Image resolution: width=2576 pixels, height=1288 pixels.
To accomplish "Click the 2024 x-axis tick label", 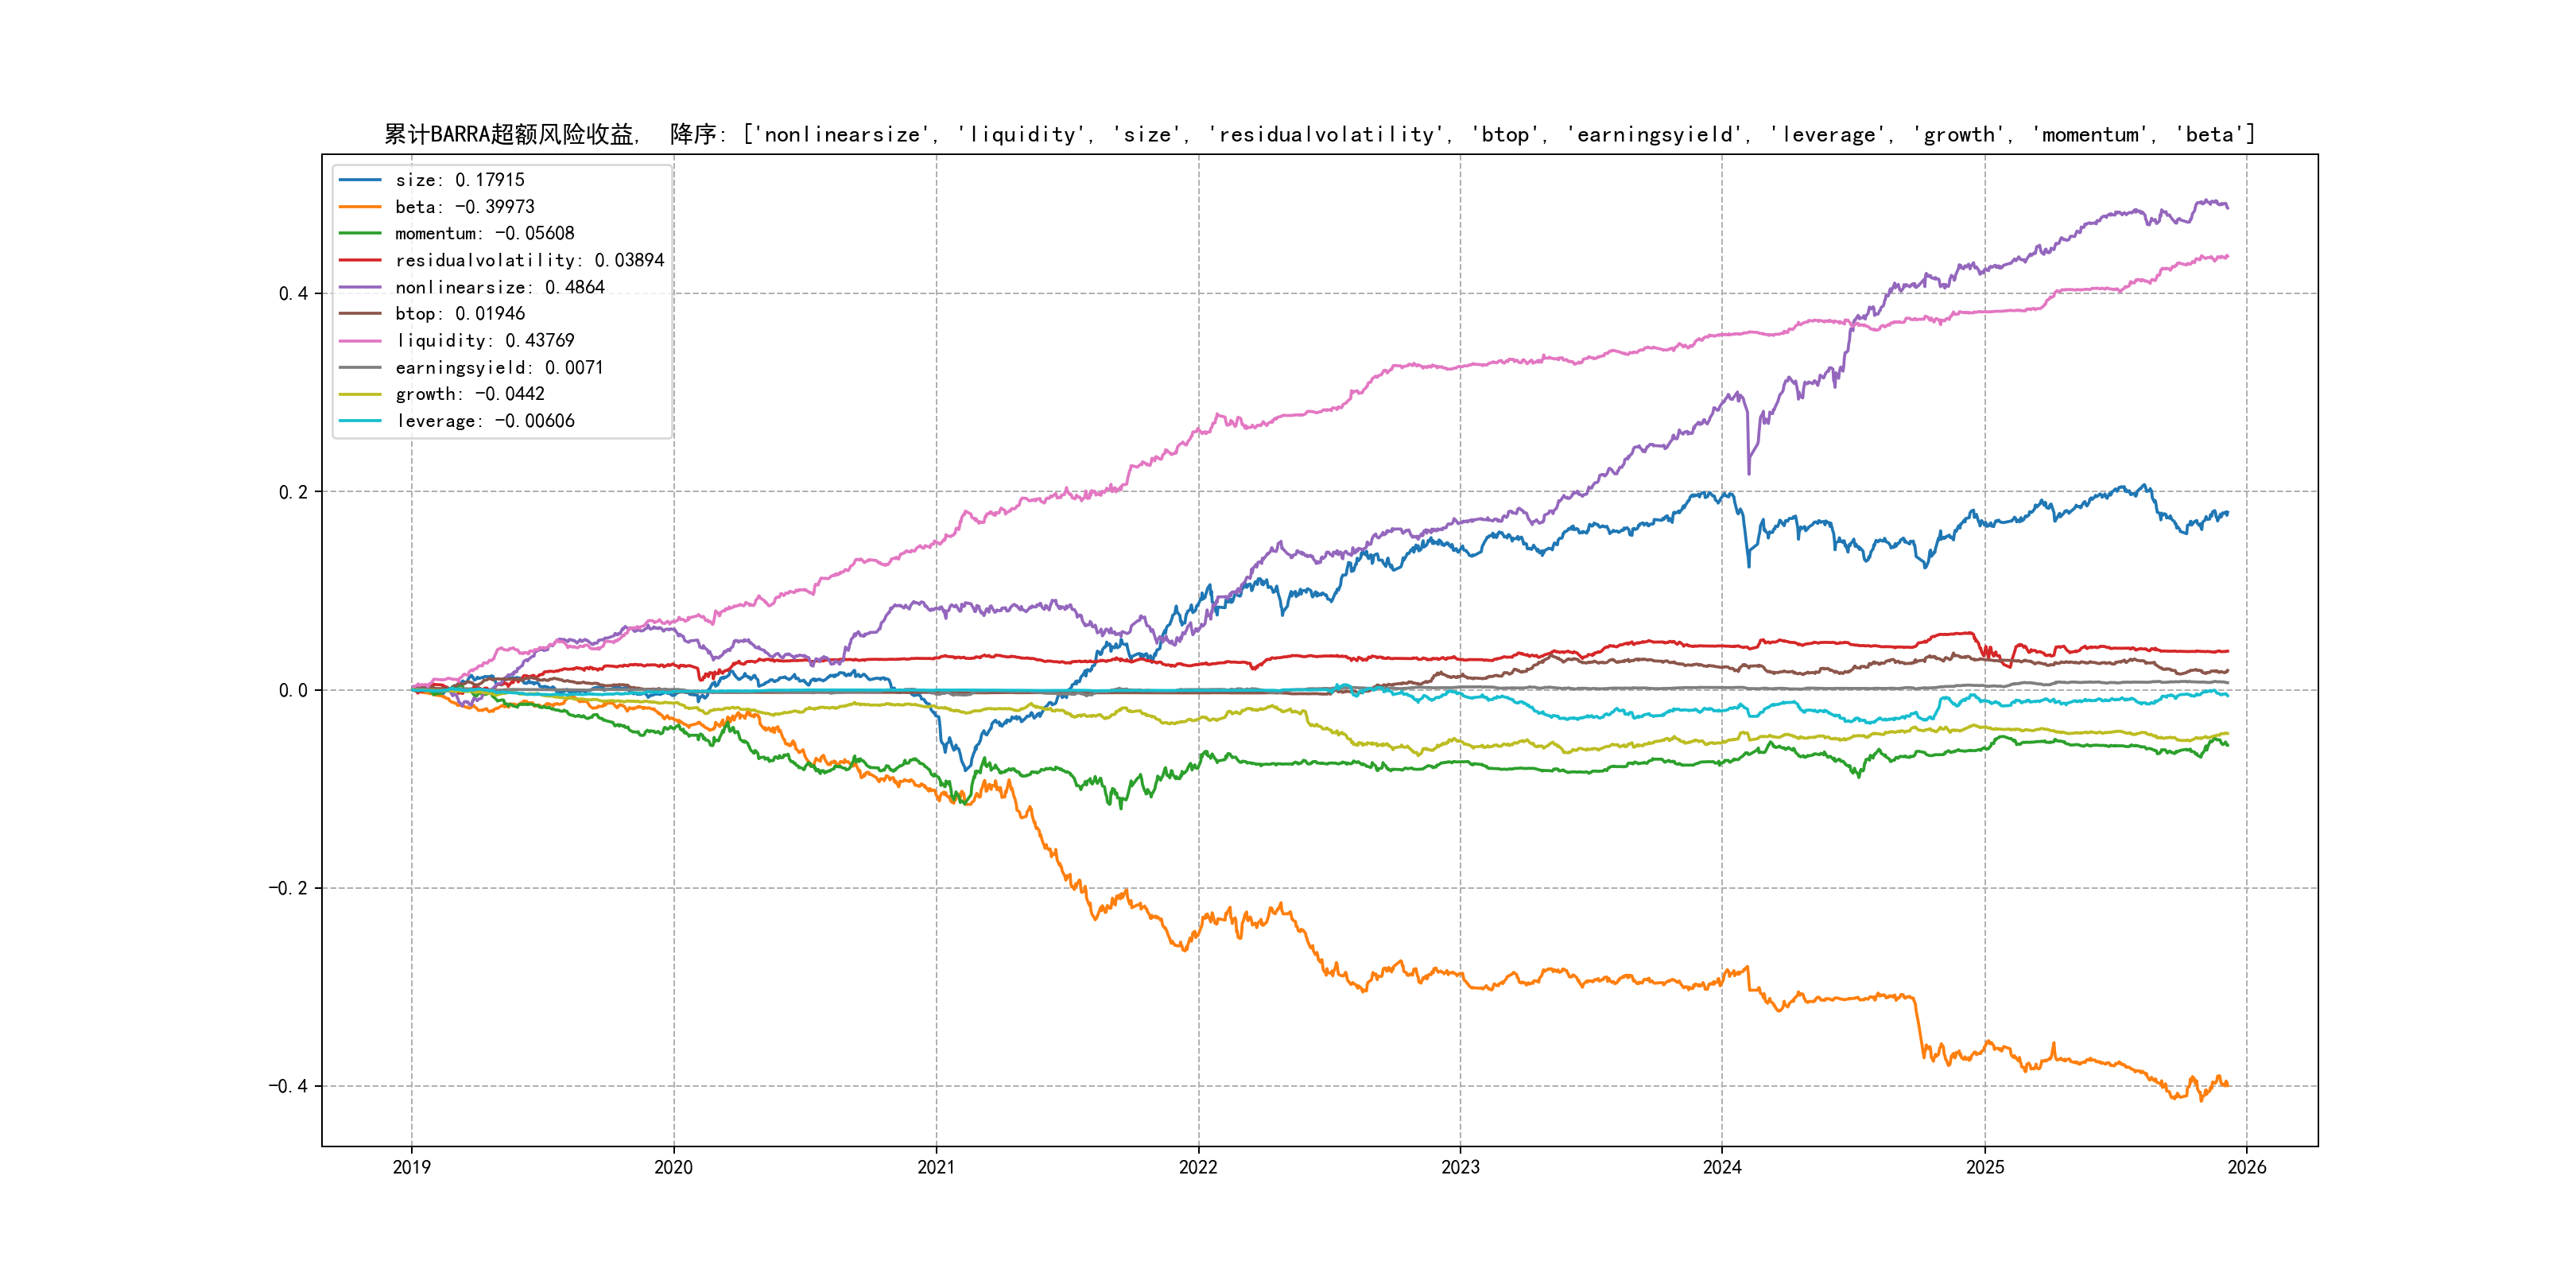I will coord(1722,1167).
